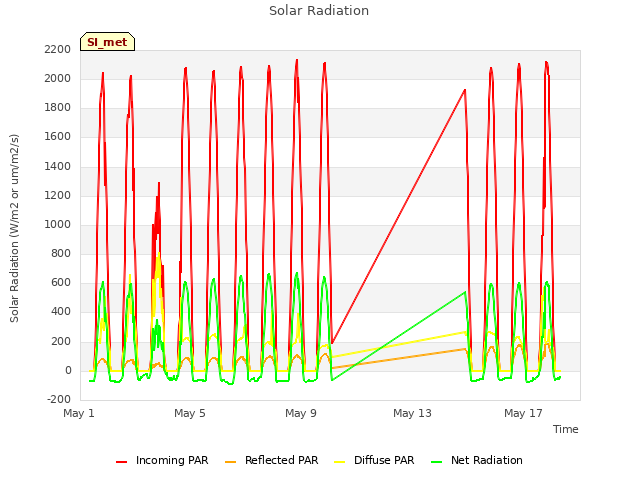
Task: Toggle the Diffuse PAR legend entry
Action: 374,460
